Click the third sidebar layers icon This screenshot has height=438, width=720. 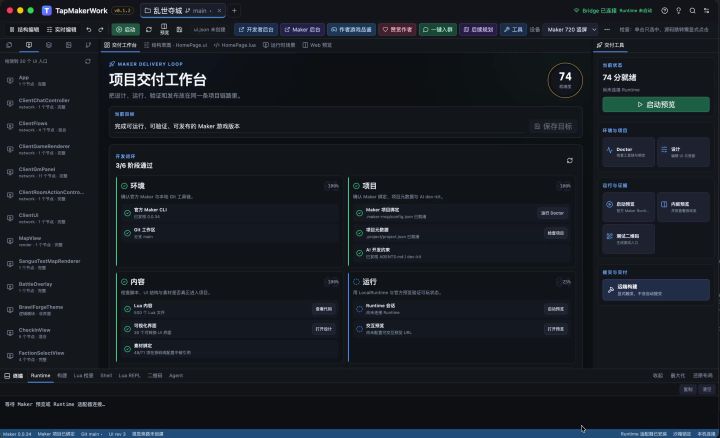(x=49, y=45)
